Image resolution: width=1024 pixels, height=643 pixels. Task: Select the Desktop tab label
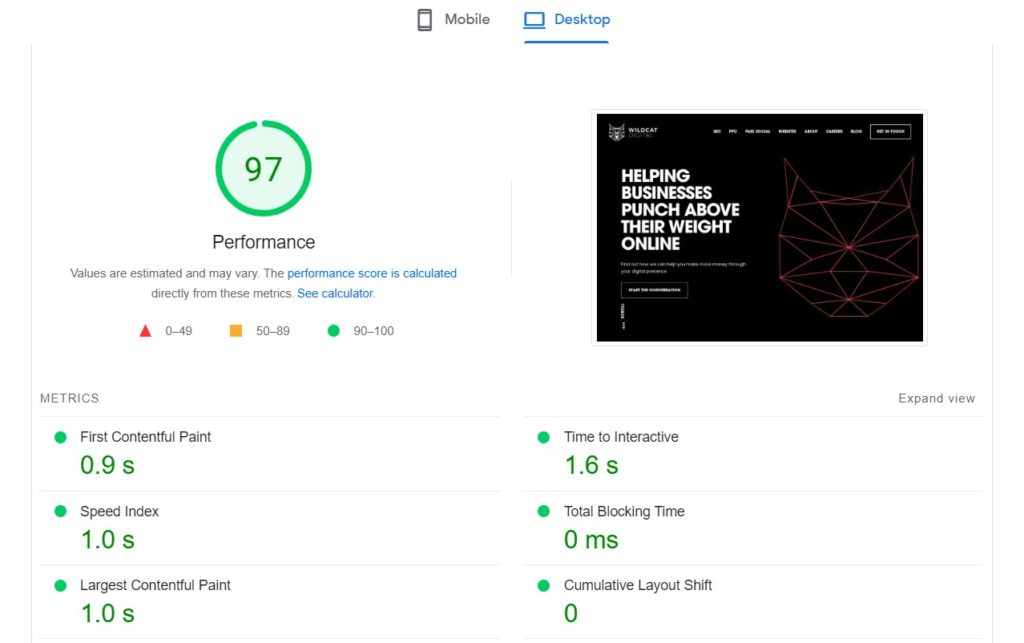point(582,20)
